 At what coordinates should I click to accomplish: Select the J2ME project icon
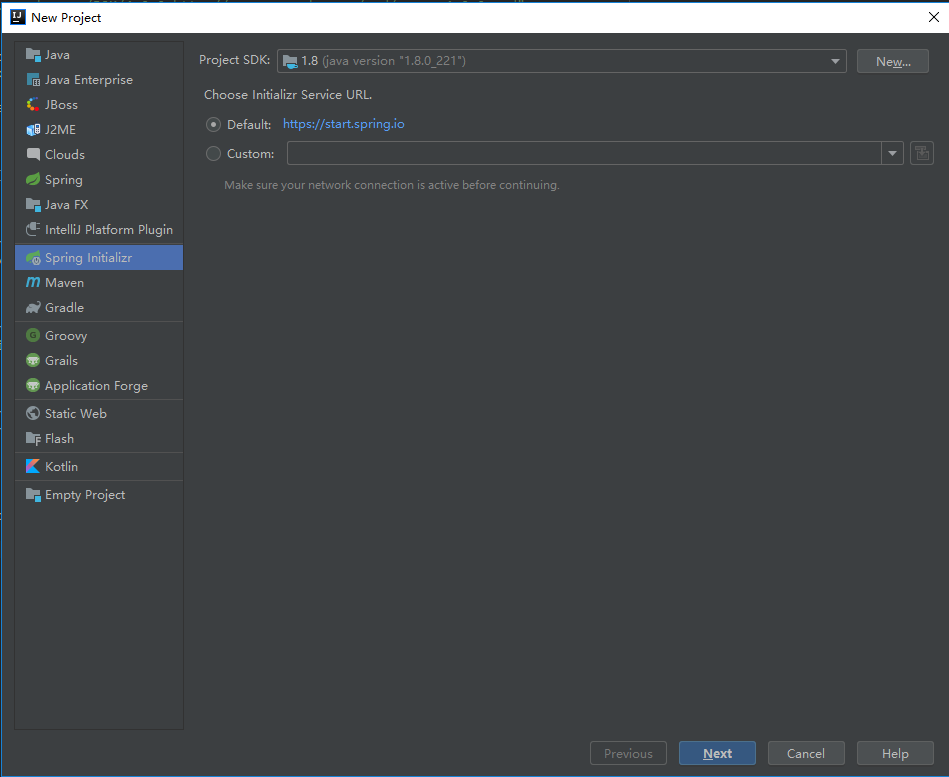click(x=33, y=130)
